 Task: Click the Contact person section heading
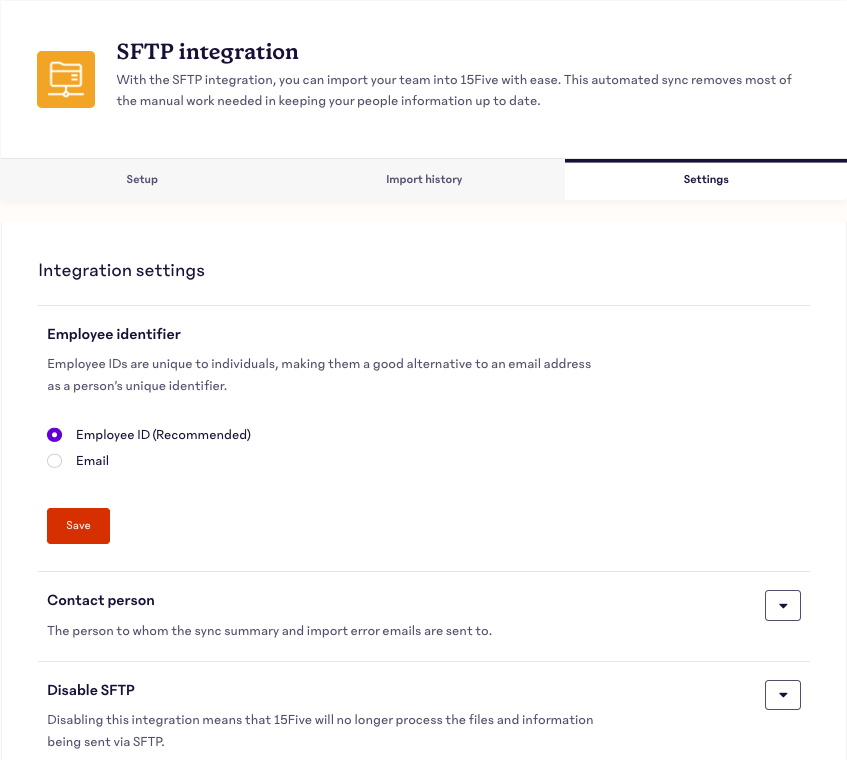tap(101, 601)
